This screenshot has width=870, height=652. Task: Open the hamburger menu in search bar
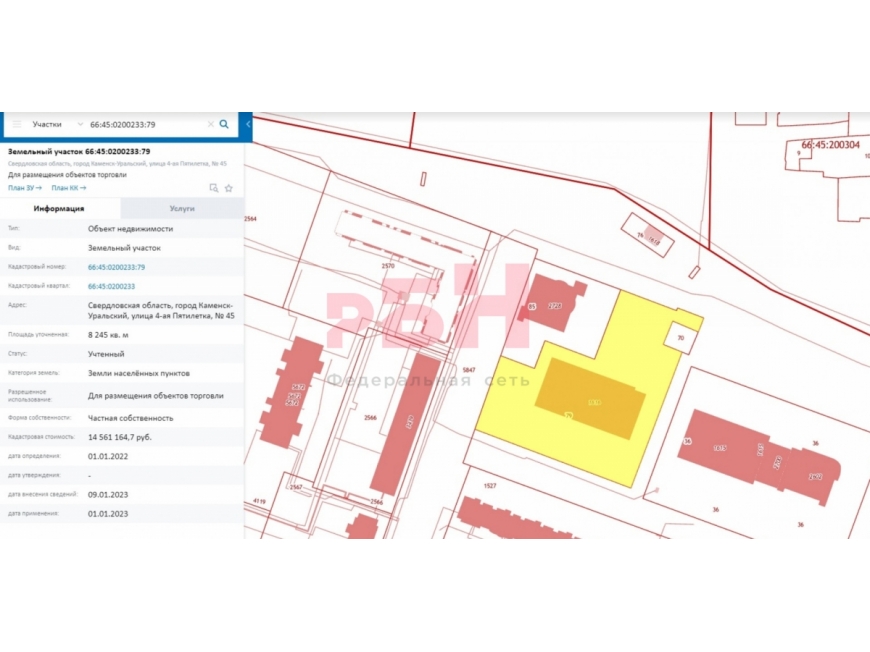point(17,124)
